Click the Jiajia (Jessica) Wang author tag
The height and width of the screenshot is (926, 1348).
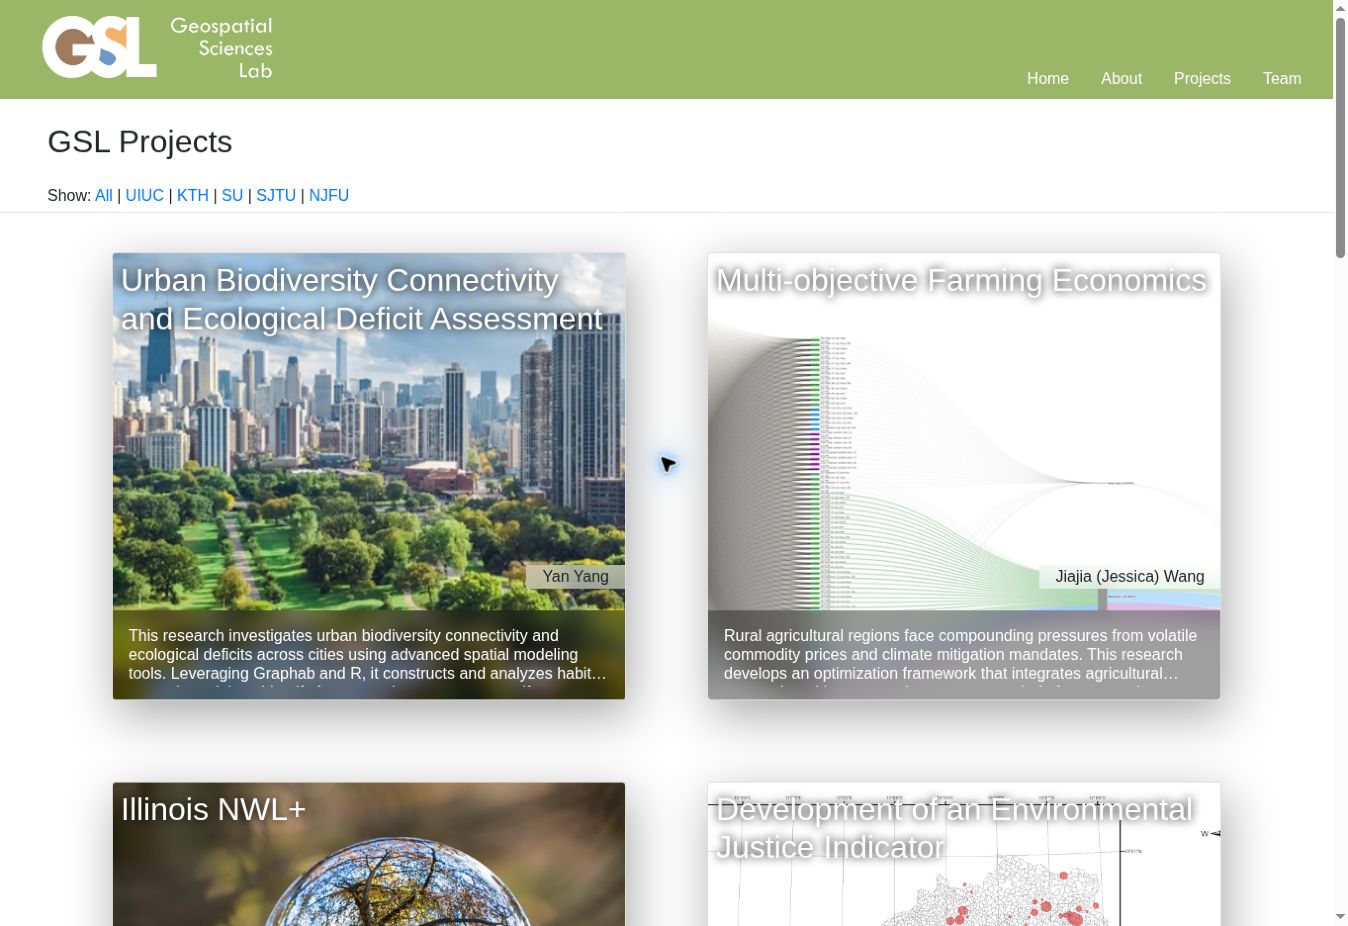pos(1129,577)
